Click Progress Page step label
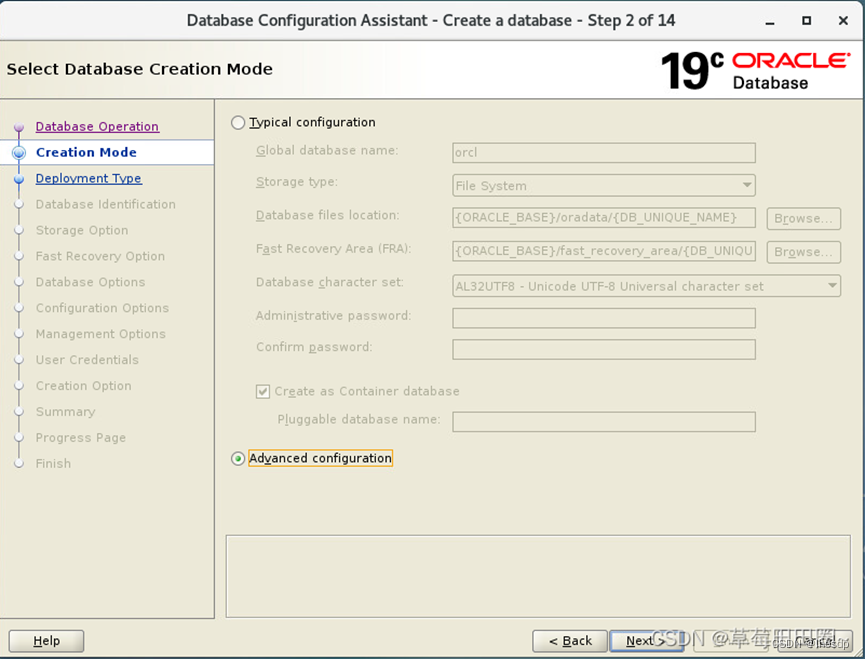Viewport: 865px width, 659px height. pyautogui.click(x=81, y=437)
